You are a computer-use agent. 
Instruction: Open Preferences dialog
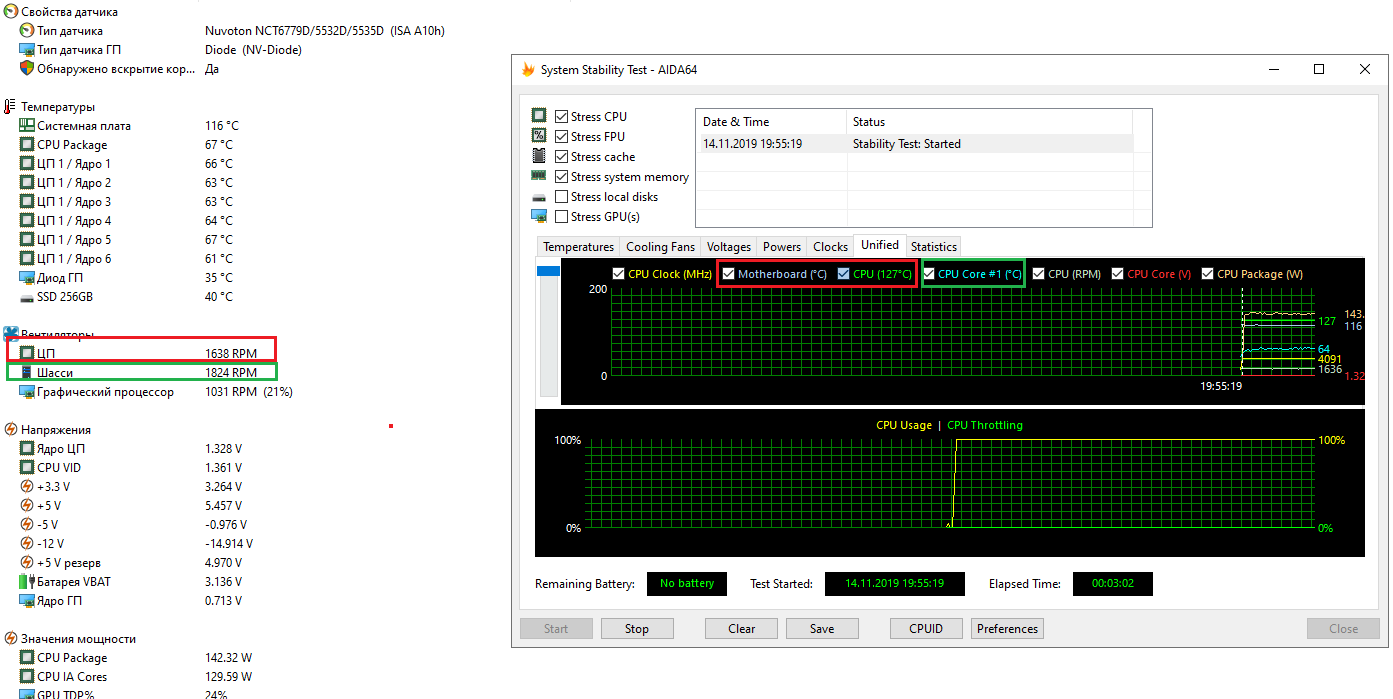[x=1007, y=629]
